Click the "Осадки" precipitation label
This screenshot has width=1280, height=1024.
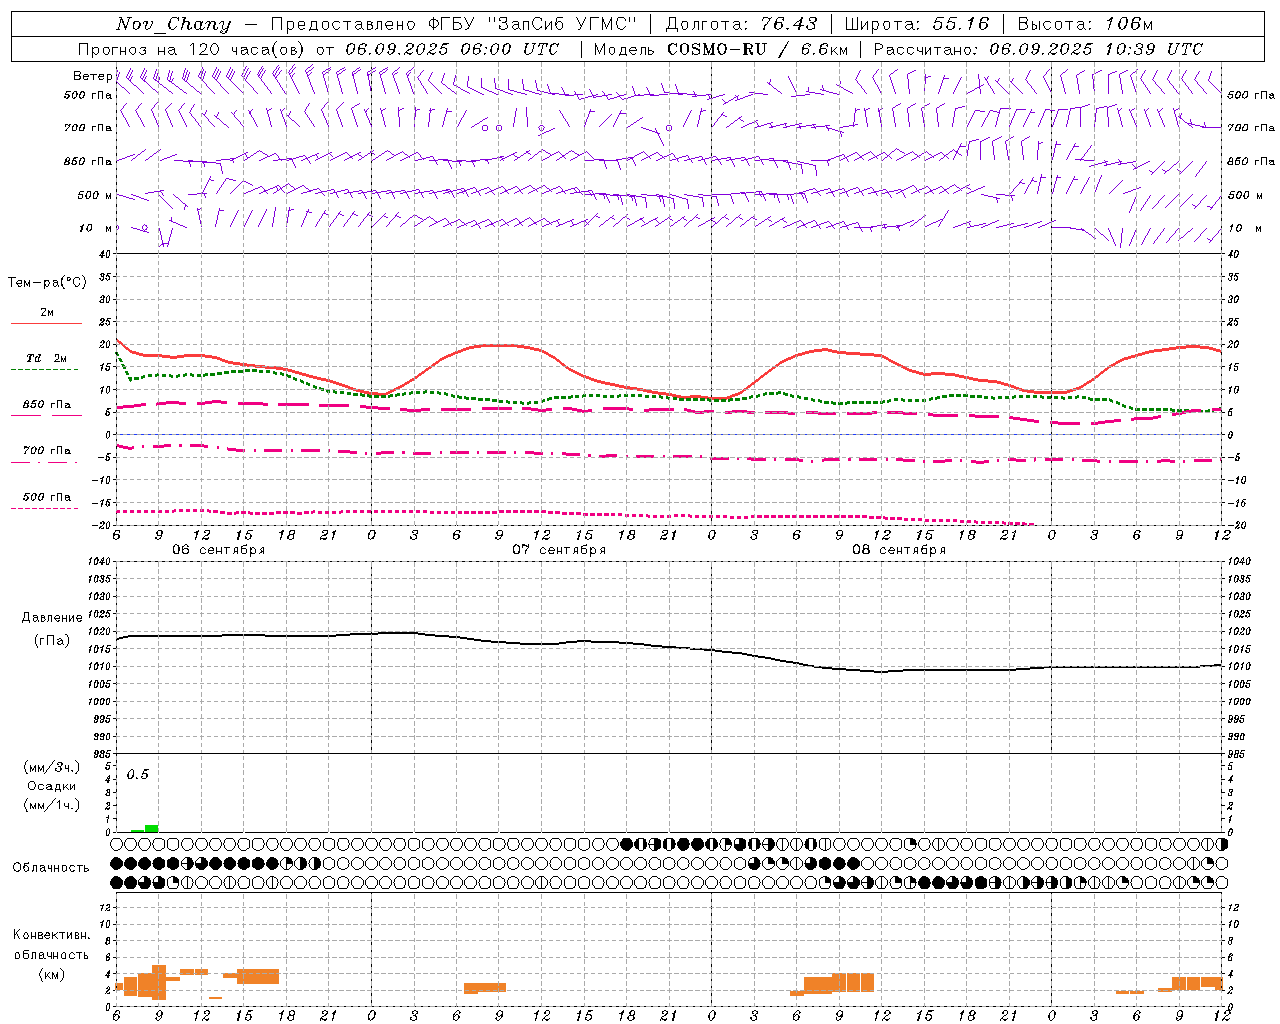coord(52,786)
